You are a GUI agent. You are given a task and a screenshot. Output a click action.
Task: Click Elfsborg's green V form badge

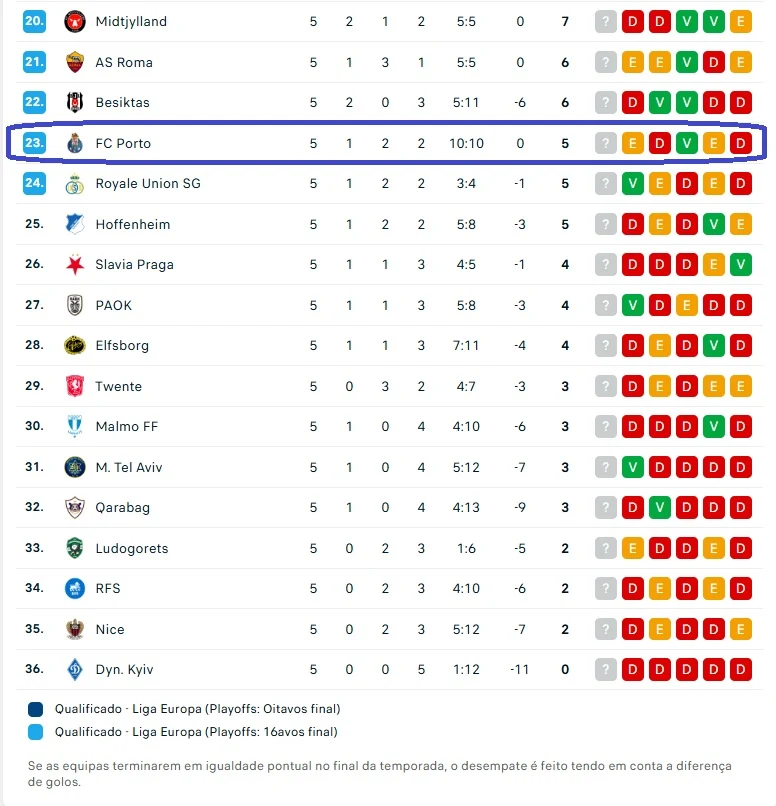[713, 345]
